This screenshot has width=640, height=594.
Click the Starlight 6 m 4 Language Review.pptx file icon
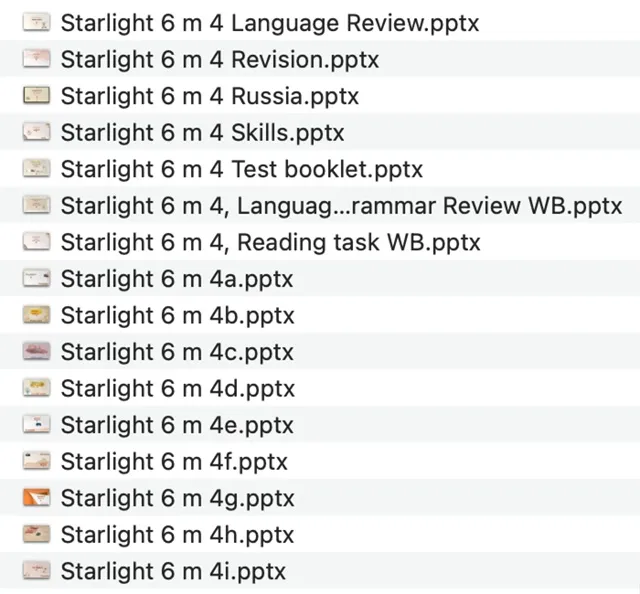(37, 23)
